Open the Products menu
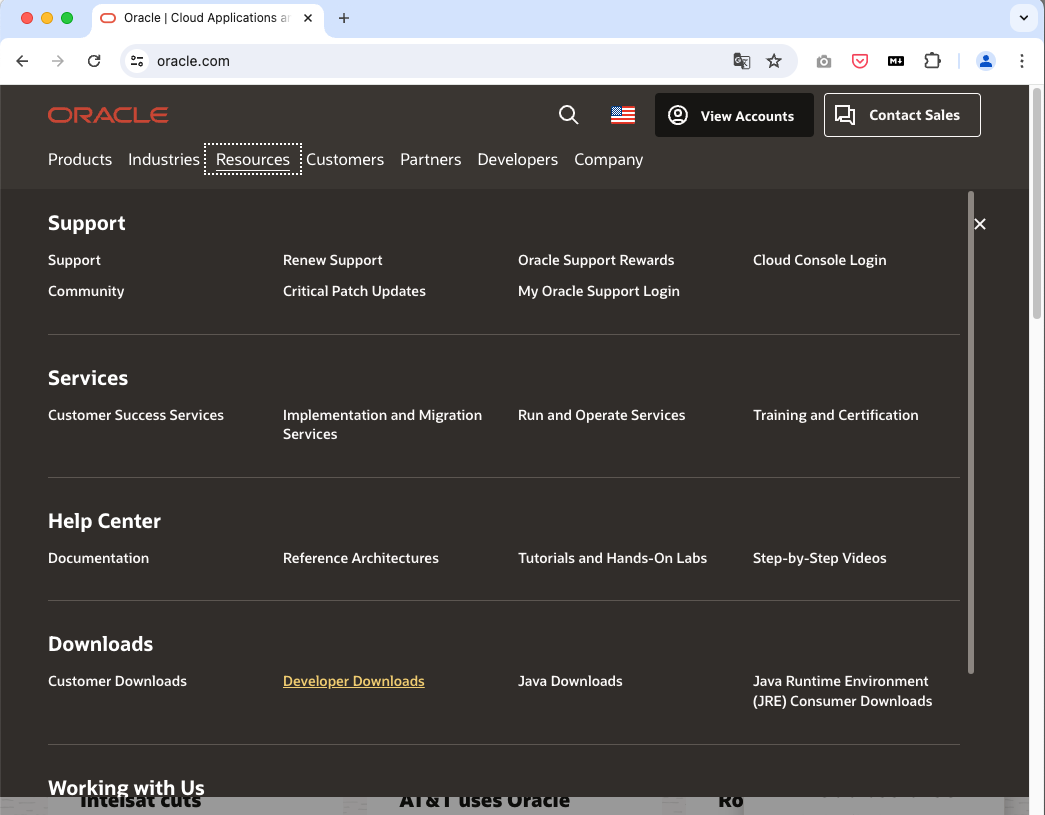The width and height of the screenshot is (1045, 815). tap(80, 160)
